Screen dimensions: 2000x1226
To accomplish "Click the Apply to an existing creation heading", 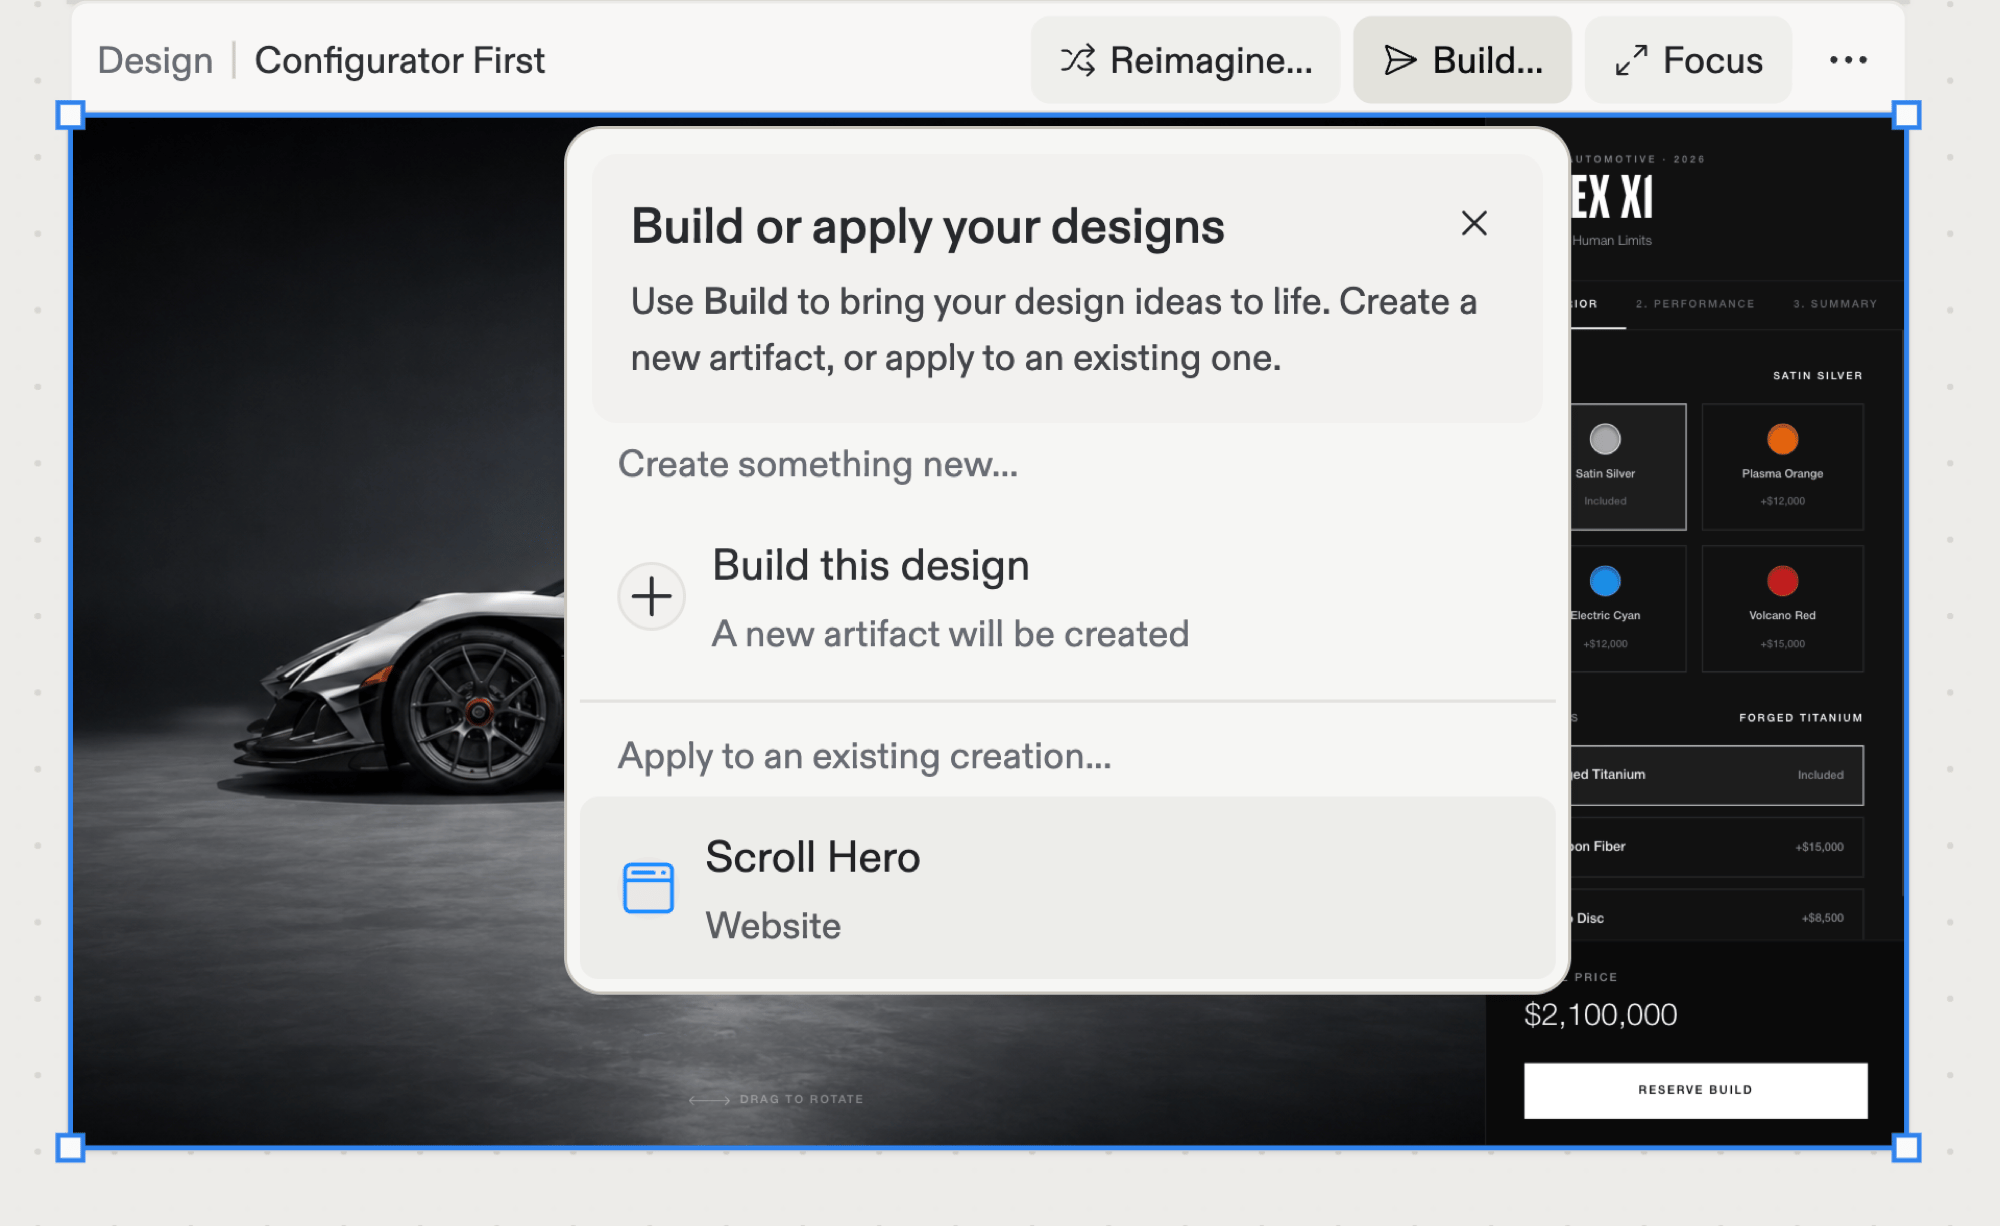I will tap(865, 757).
